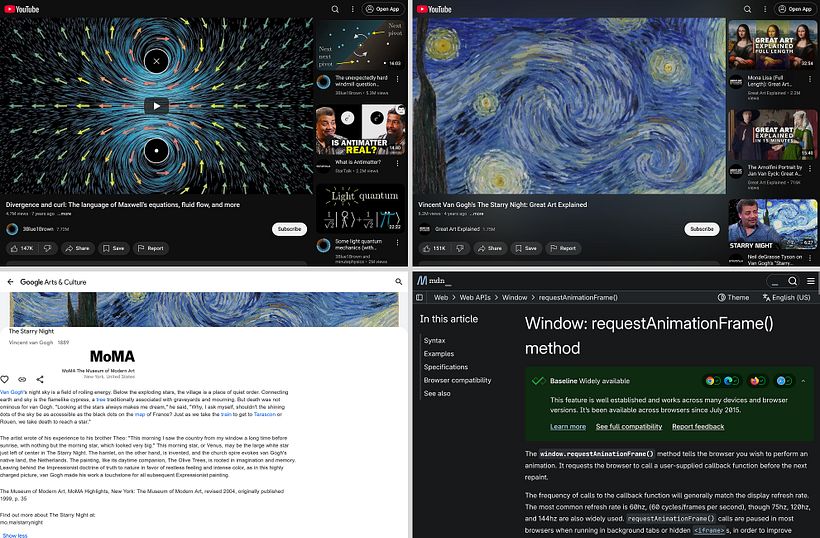
Task: Open options for the Arnolfini Portrait video
Action: pos(810,169)
